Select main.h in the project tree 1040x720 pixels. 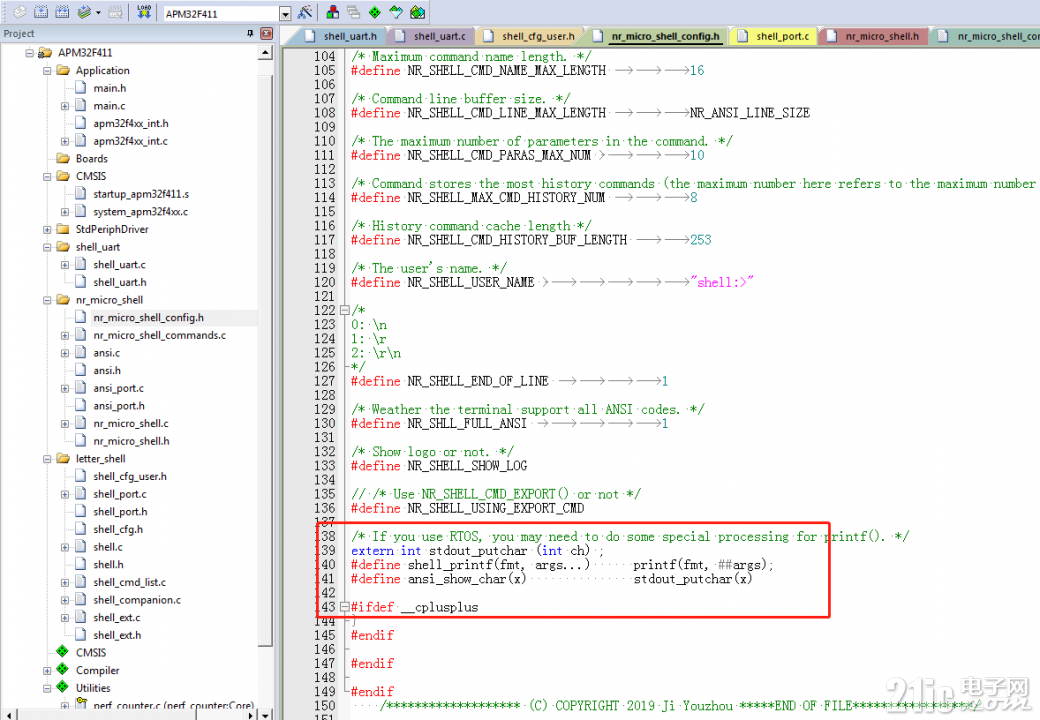coord(109,88)
